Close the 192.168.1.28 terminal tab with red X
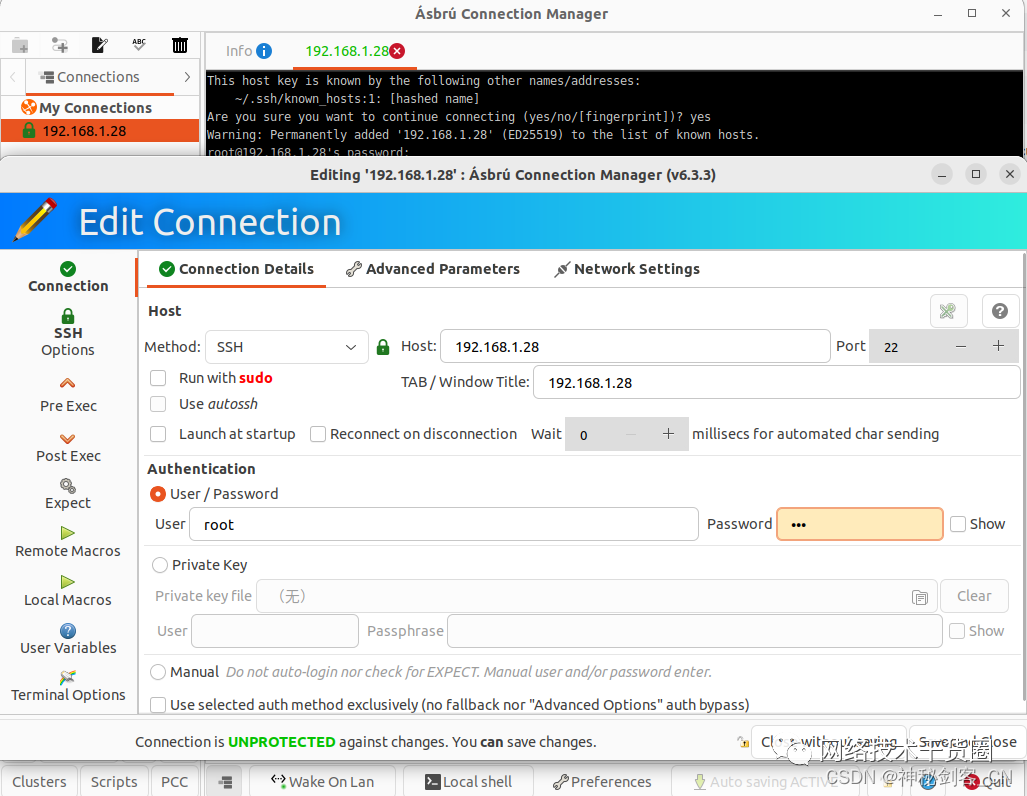1027x796 pixels. (397, 51)
